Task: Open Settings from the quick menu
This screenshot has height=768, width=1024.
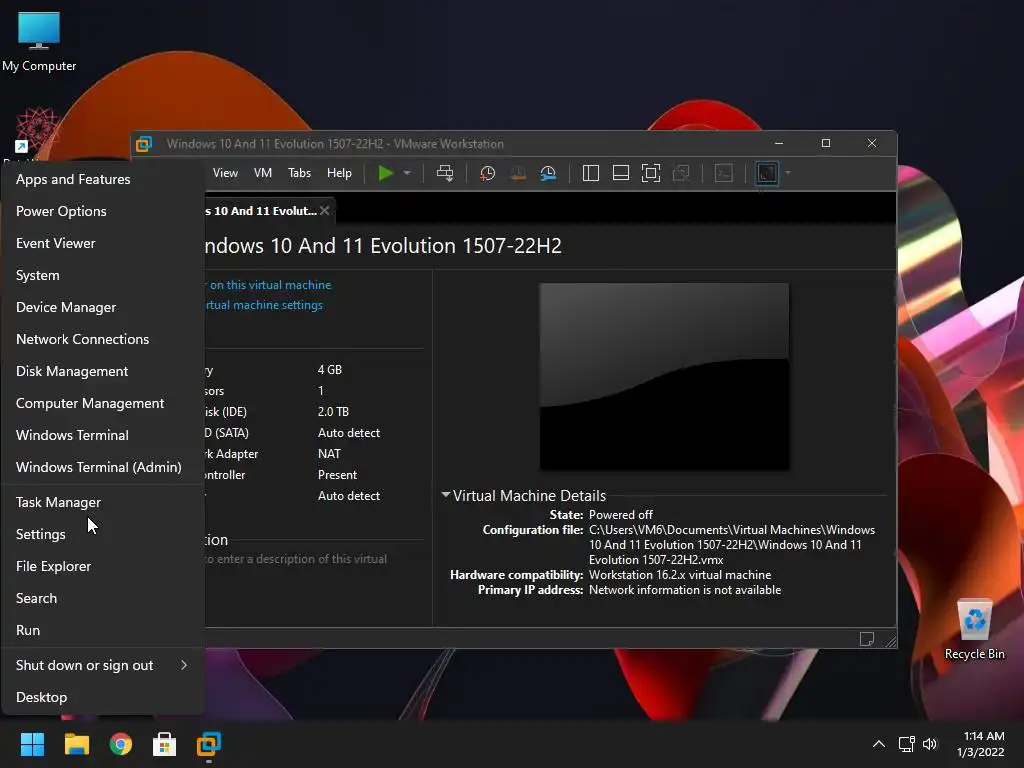Action: tap(103, 534)
